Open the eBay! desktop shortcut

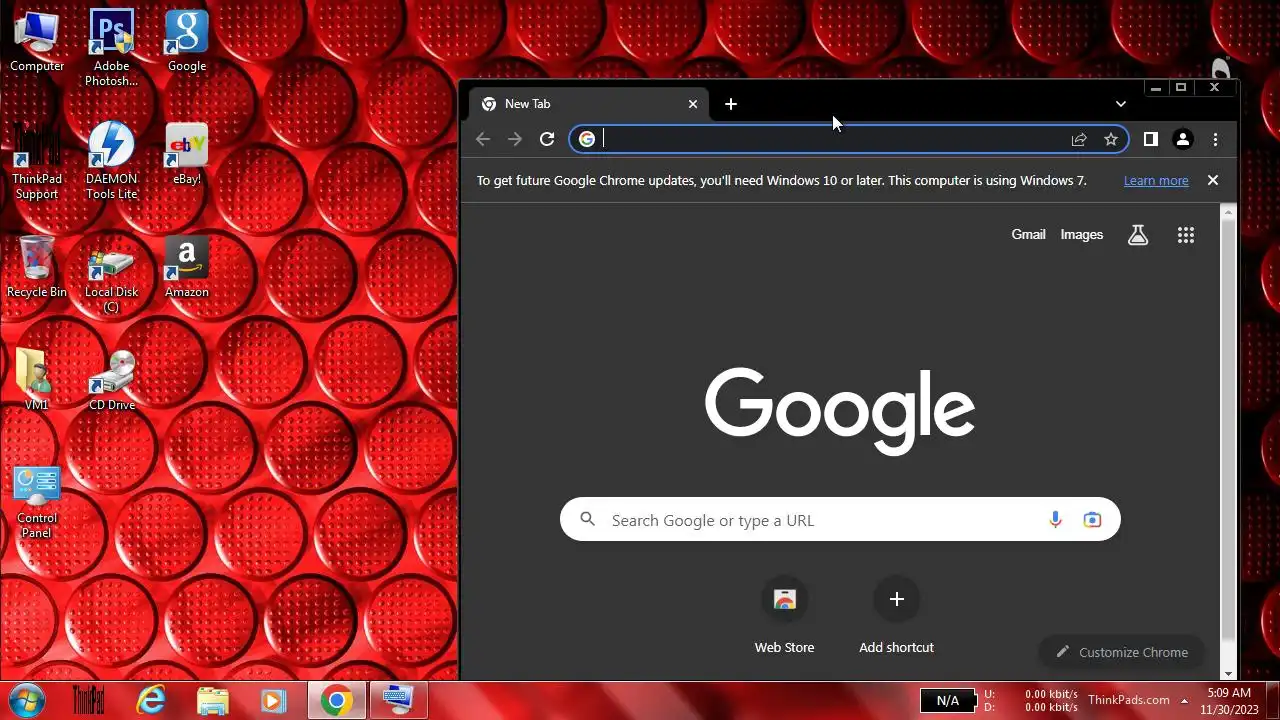[186, 155]
